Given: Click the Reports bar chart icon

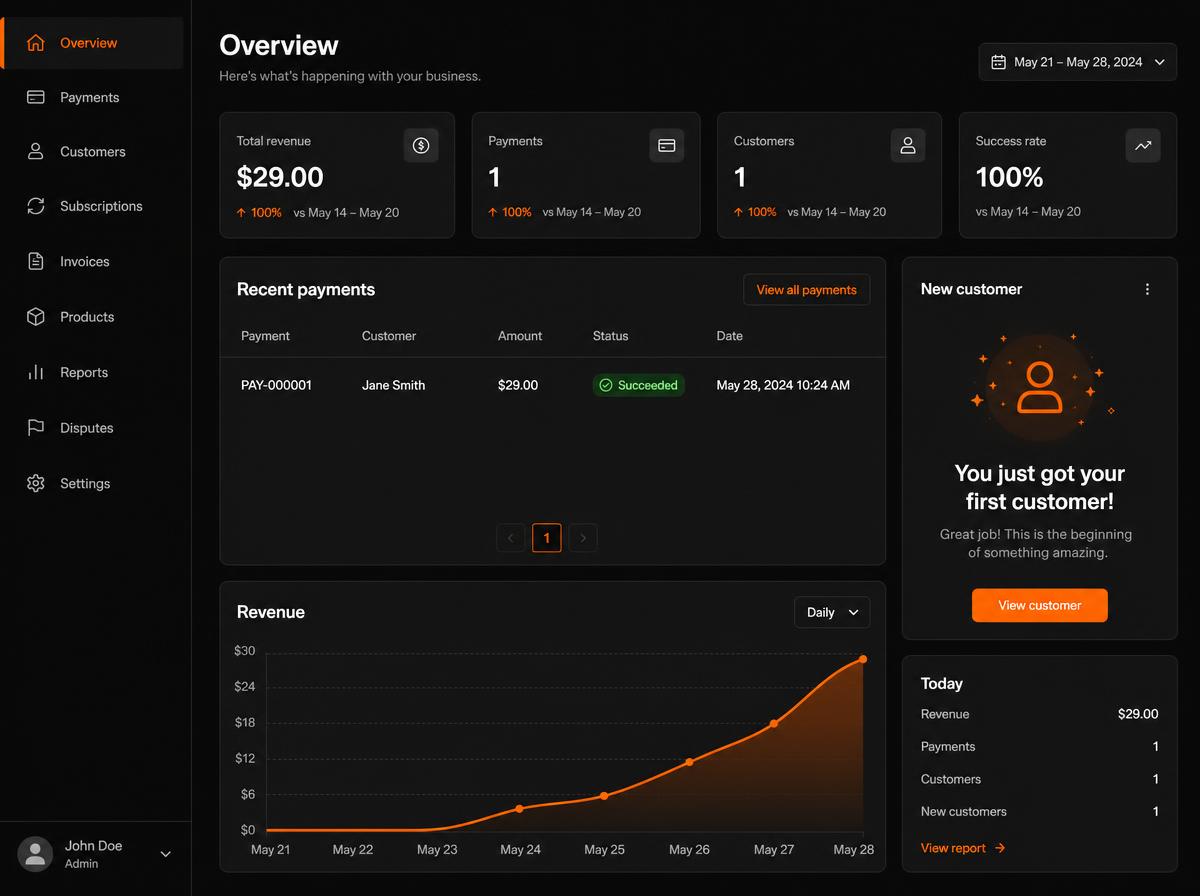Looking at the screenshot, I should click(x=36, y=372).
